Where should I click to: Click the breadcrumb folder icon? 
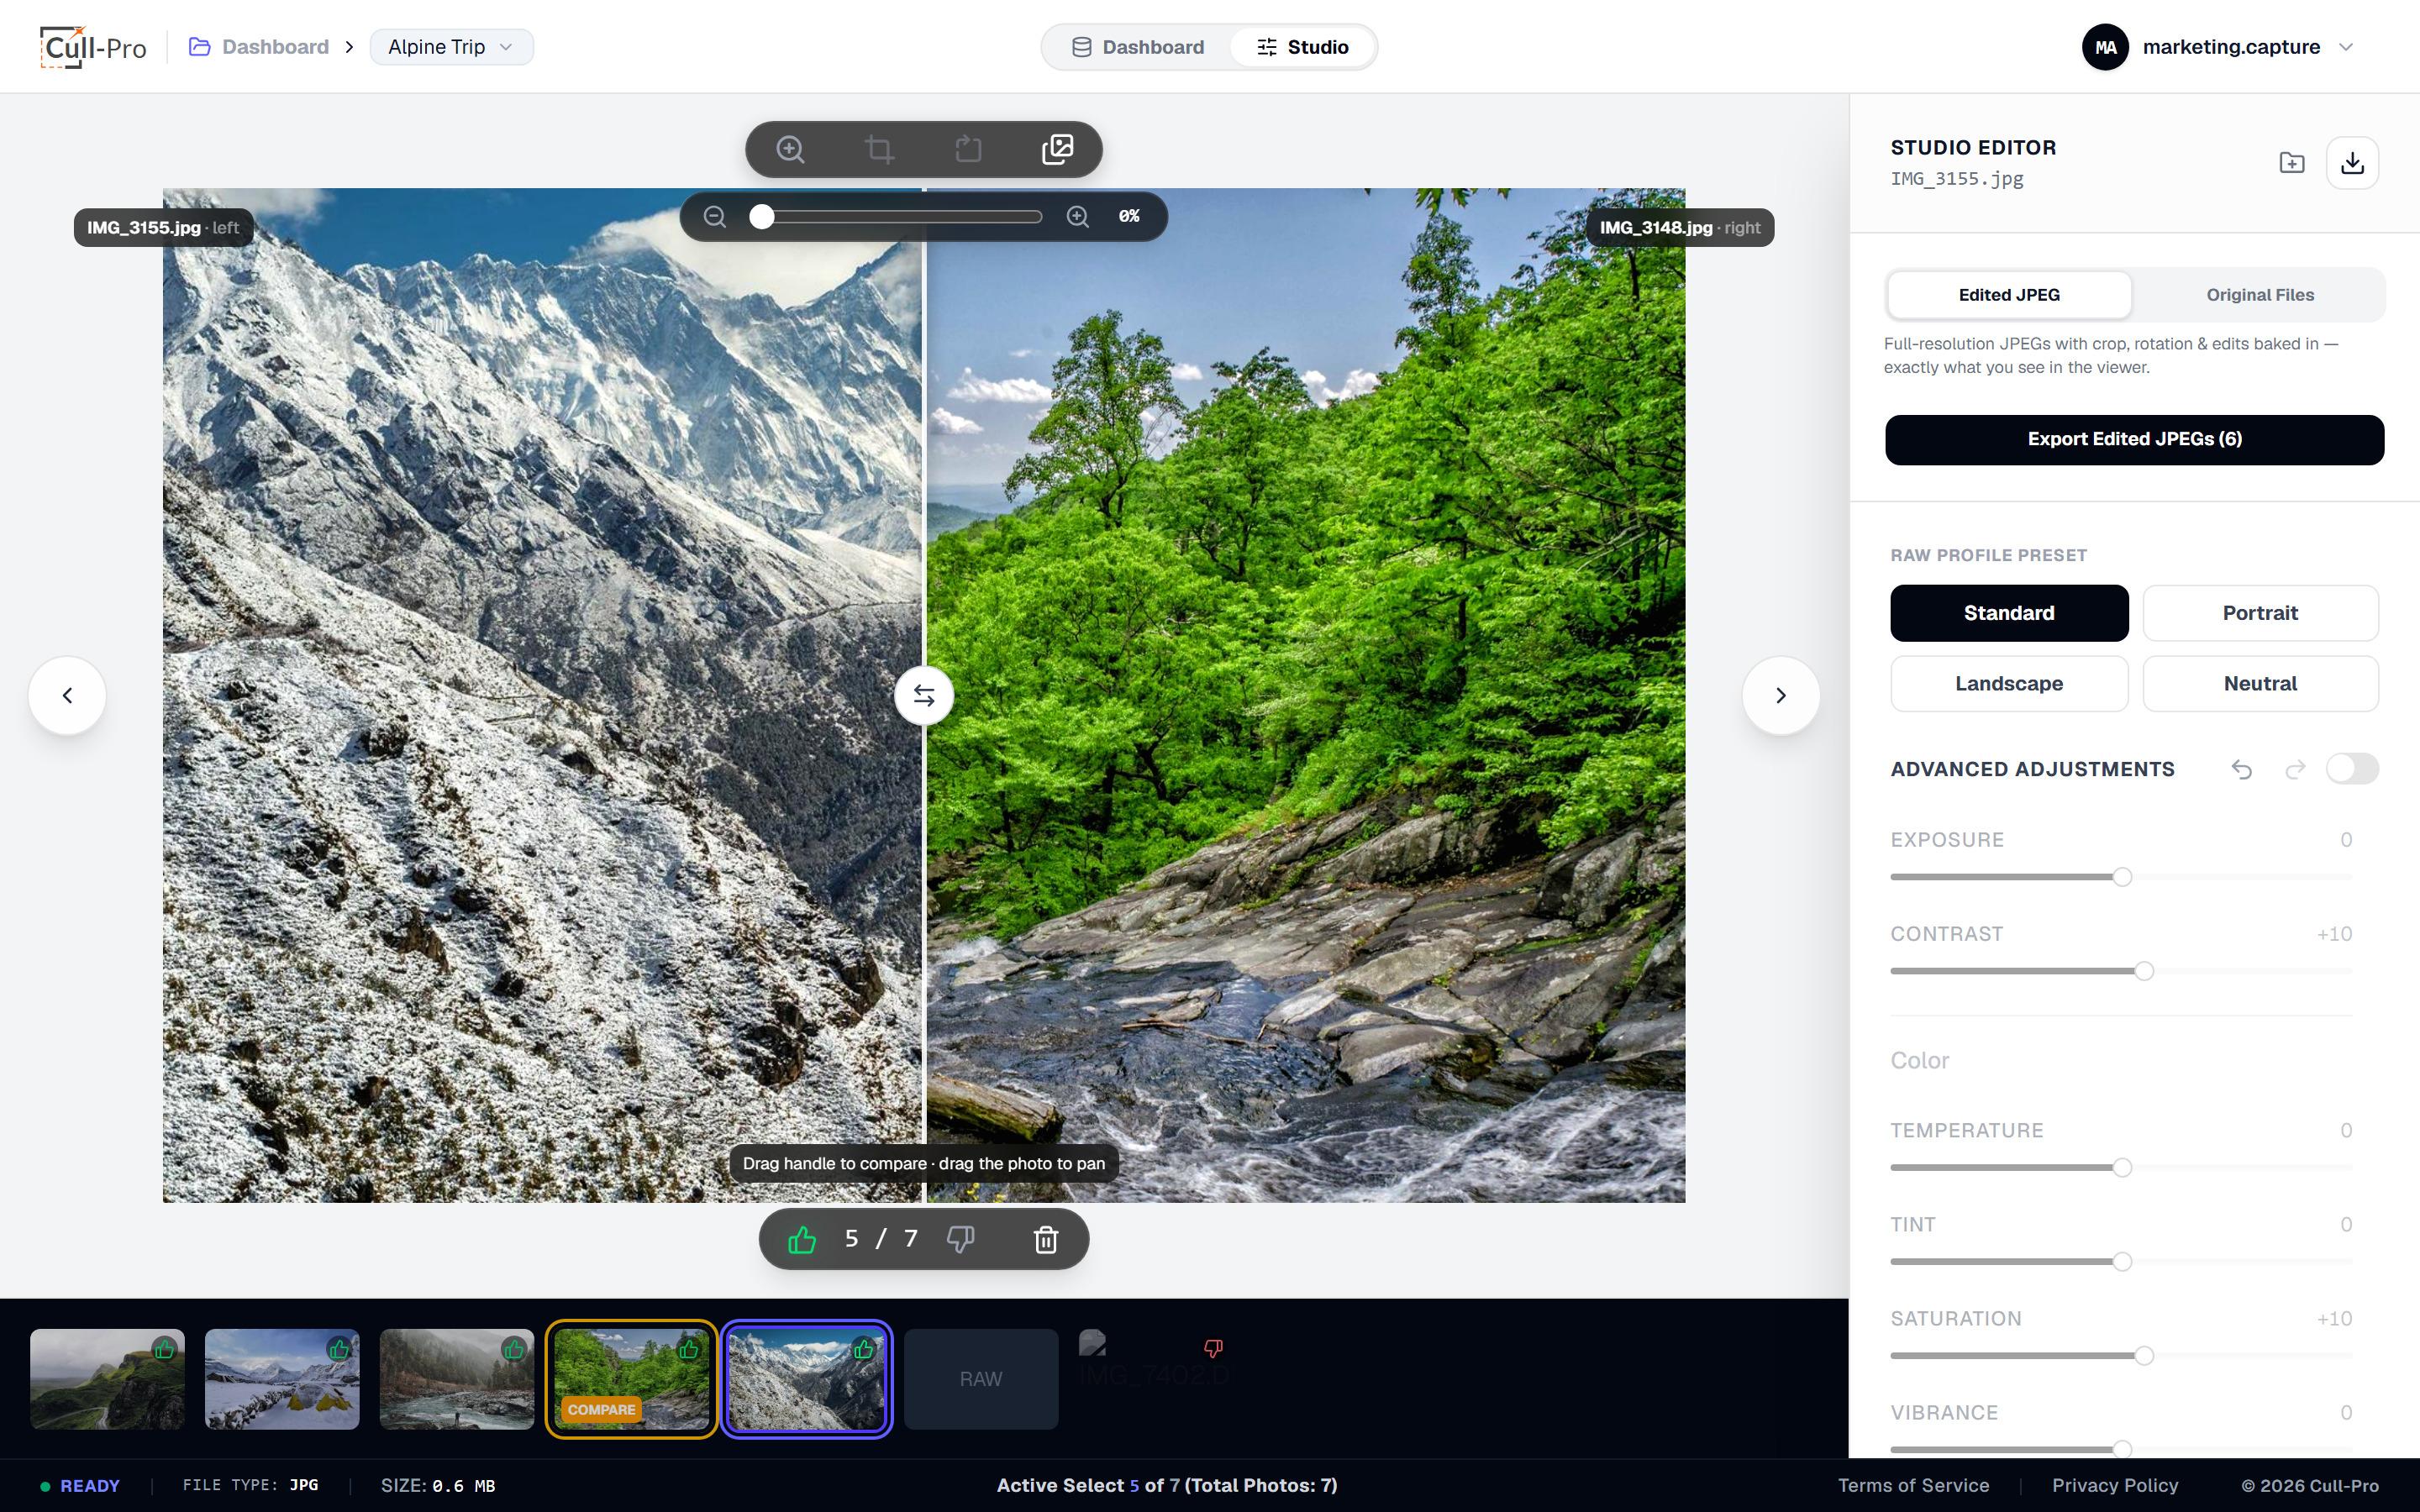(x=200, y=47)
